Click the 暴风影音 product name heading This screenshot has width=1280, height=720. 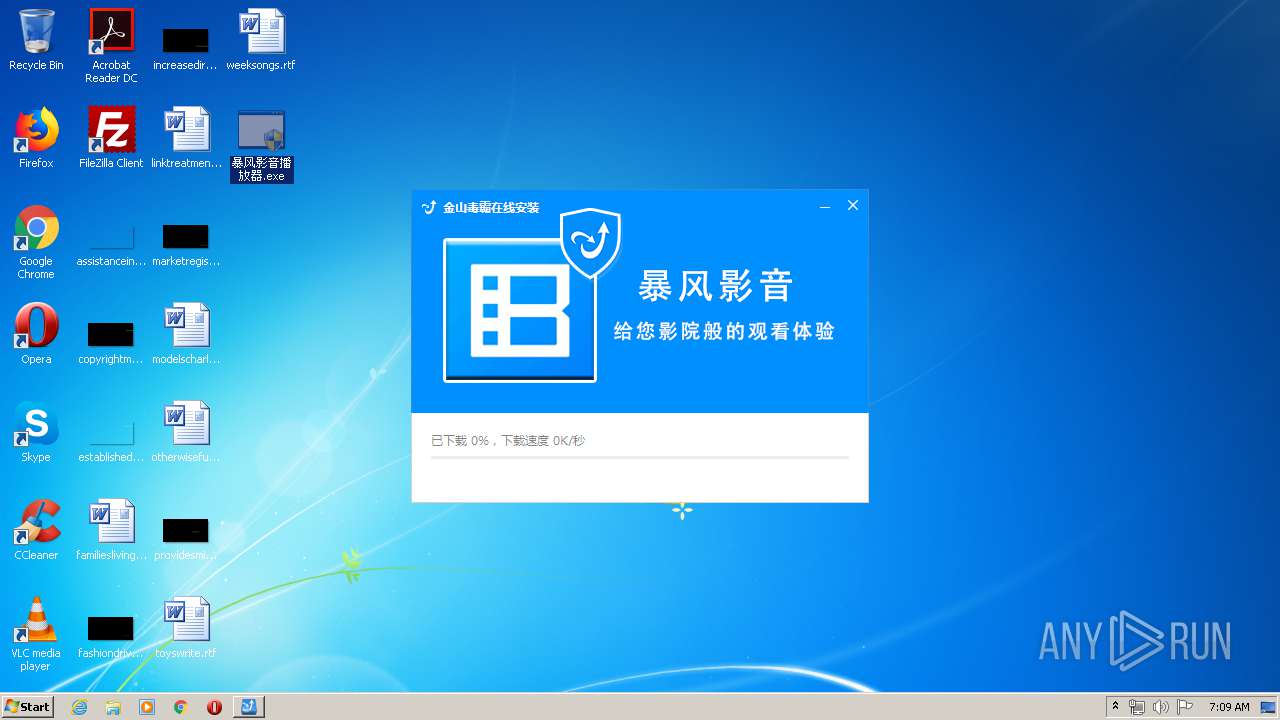pyautogui.click(x=716, y=287)
